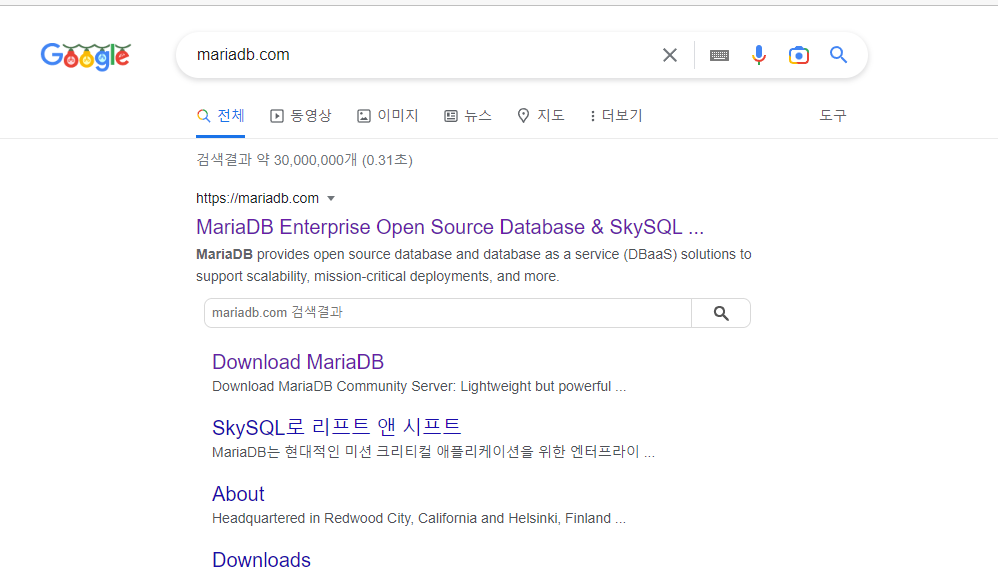Switch to the 지도 maps tab
Viewport: 998px width, 569px height.
(540, 116)
